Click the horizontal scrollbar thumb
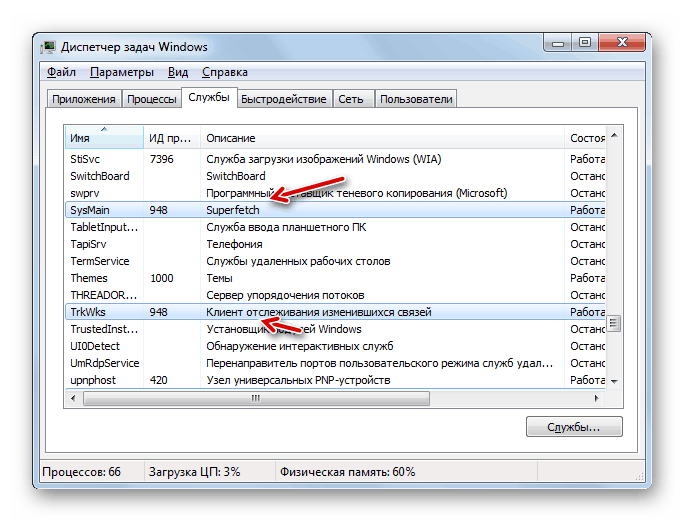The height and width of the screenshot is (522, 685). (256, 398)
